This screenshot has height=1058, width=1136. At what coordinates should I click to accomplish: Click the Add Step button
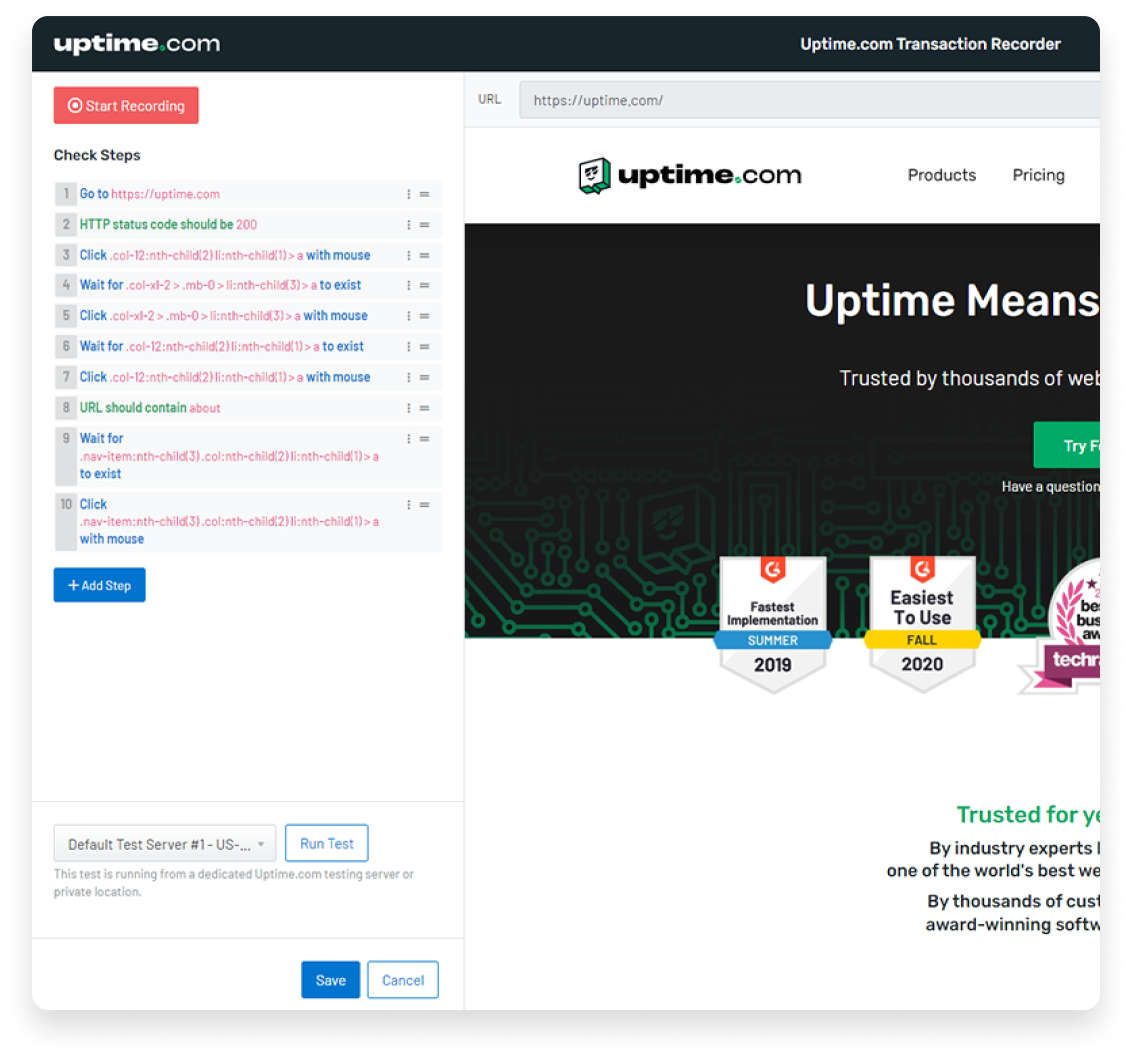pyautogui.click(x=99, y=585)
